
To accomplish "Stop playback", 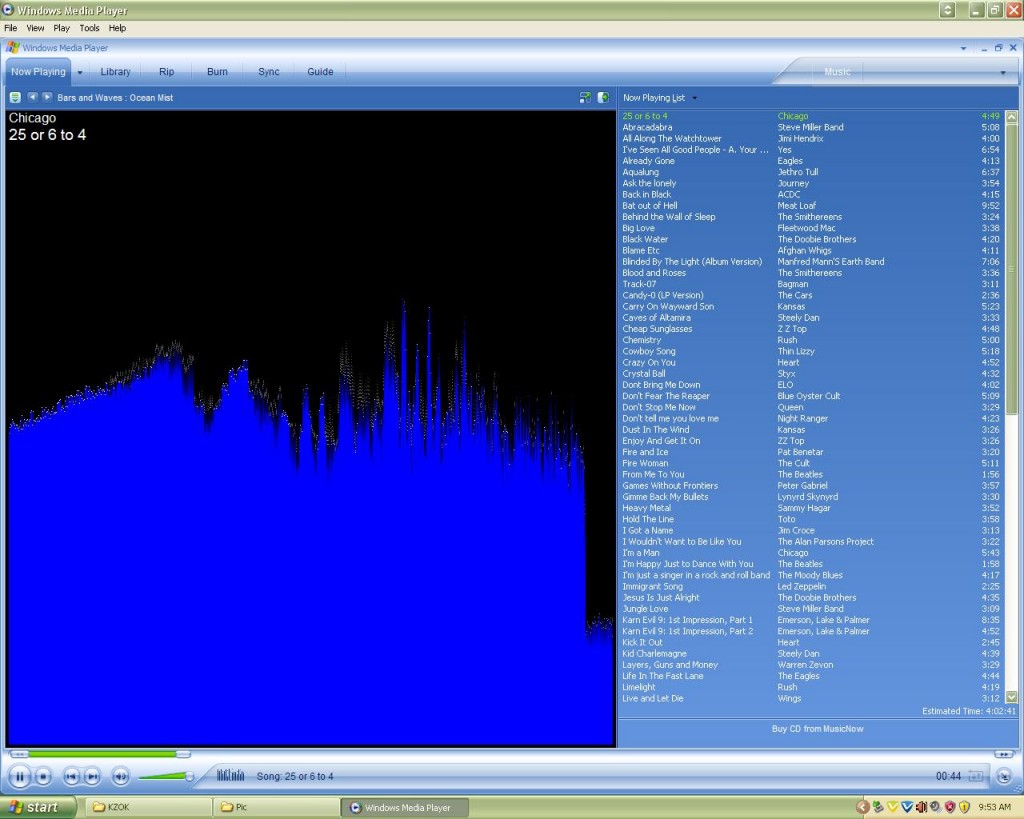I will (x=43, y=777).
